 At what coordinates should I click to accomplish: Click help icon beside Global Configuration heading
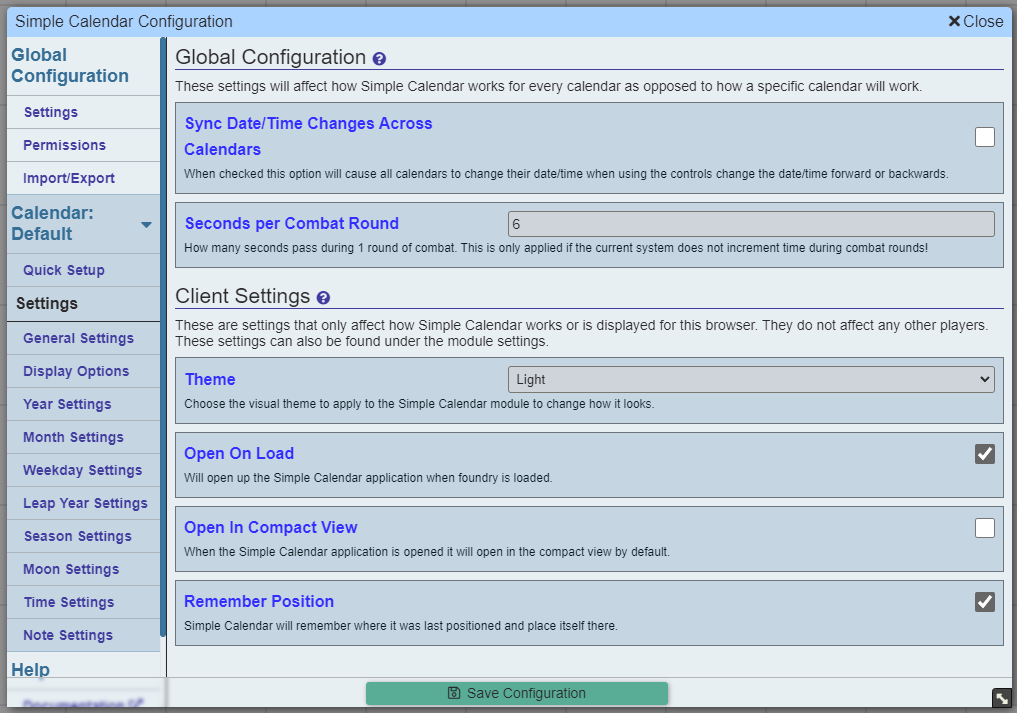point(379,59)
